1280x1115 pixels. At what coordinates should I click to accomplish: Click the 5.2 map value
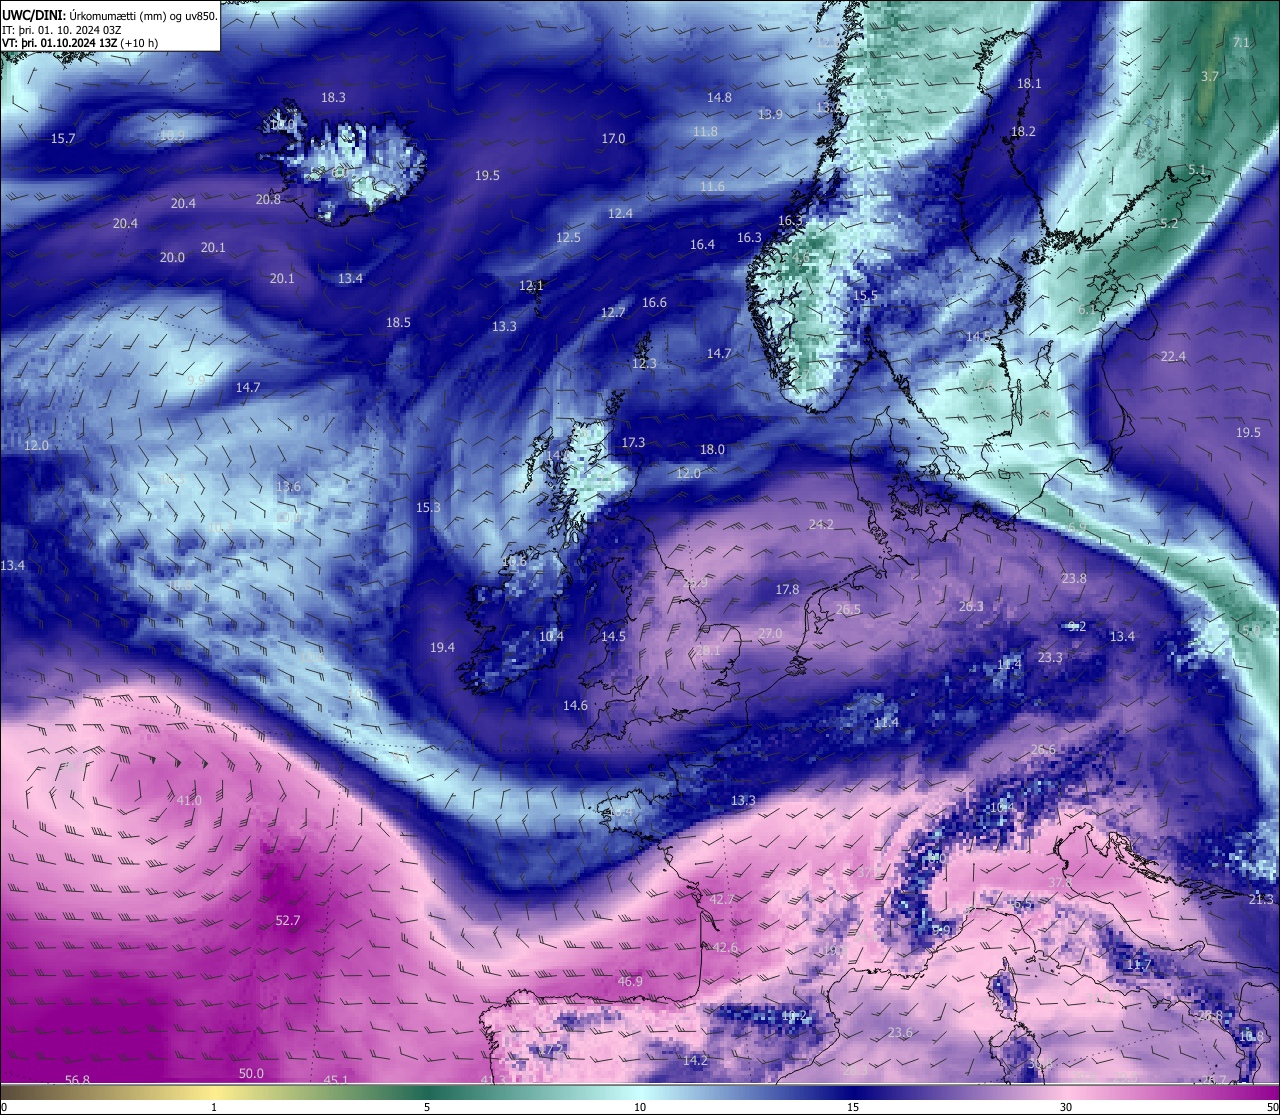pos(1169,223)
